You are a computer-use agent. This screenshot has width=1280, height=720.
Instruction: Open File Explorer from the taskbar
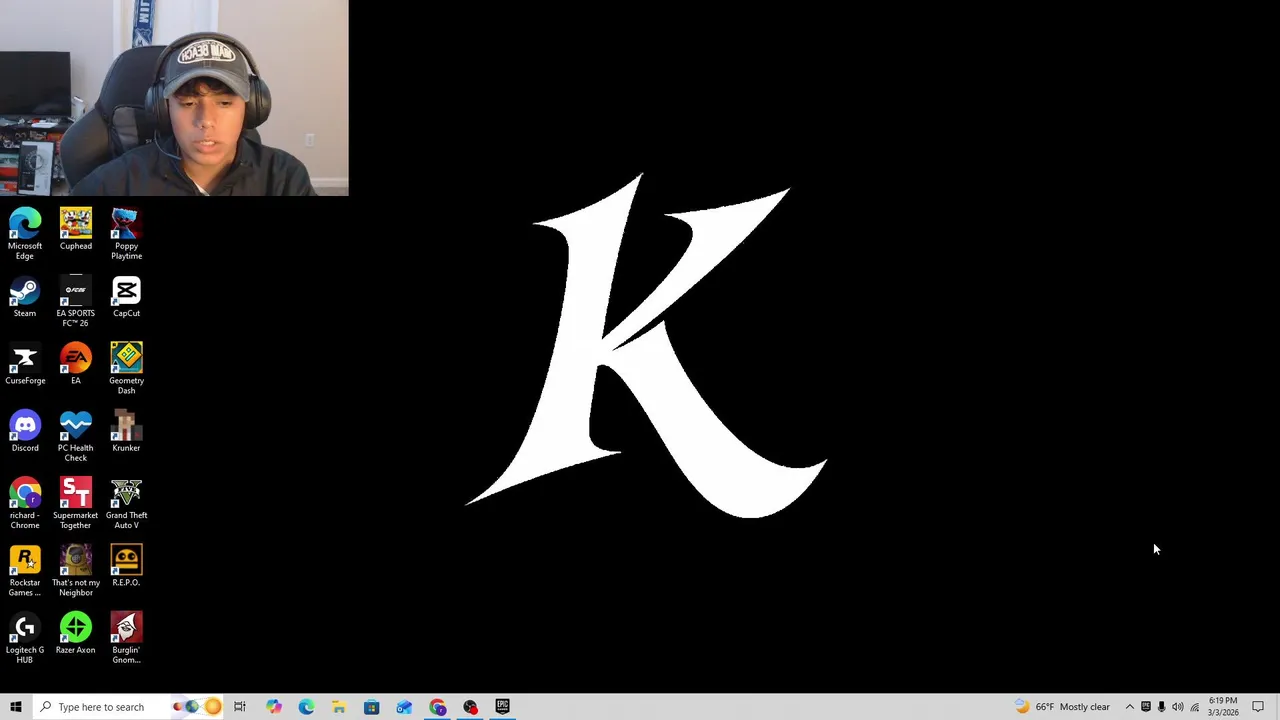click(339, 707)
